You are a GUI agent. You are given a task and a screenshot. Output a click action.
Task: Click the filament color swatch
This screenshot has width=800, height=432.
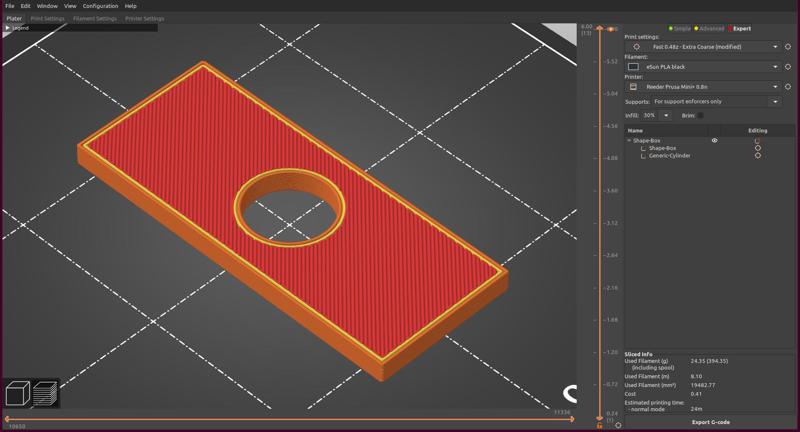[x=633, y=67]
